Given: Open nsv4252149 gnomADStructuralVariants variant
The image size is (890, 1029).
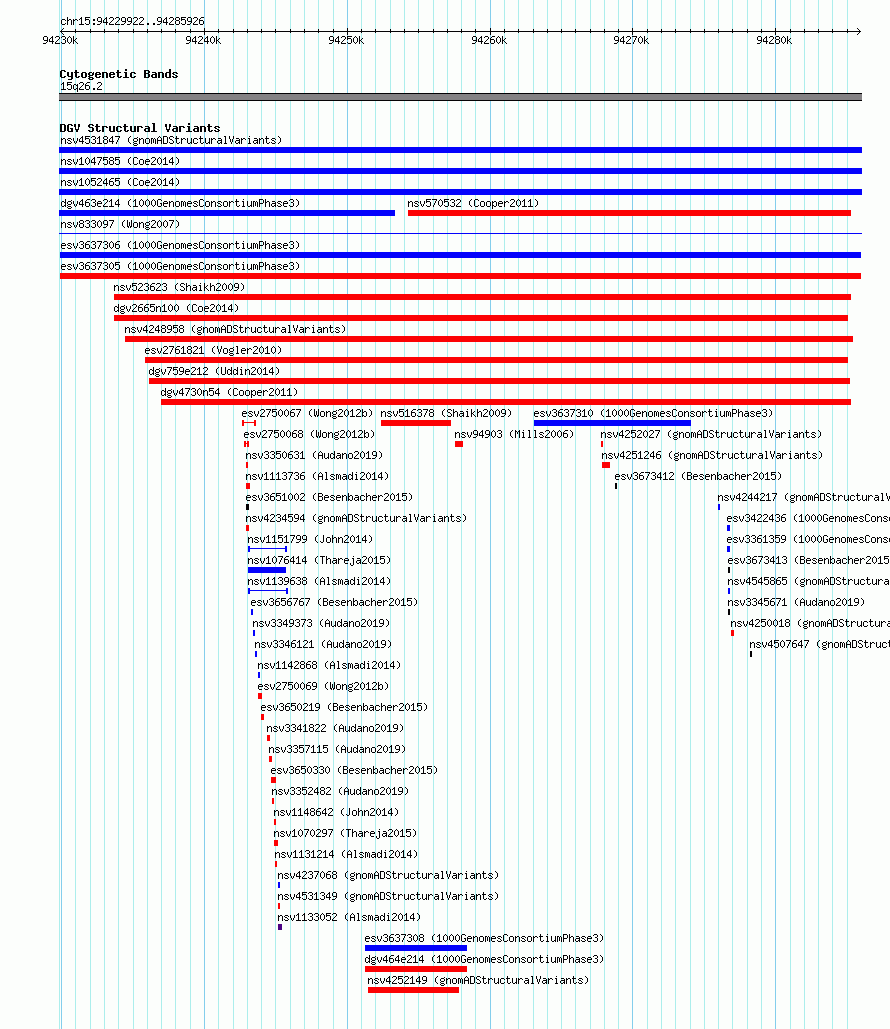Looking at the screenshot, I should 478,980.
